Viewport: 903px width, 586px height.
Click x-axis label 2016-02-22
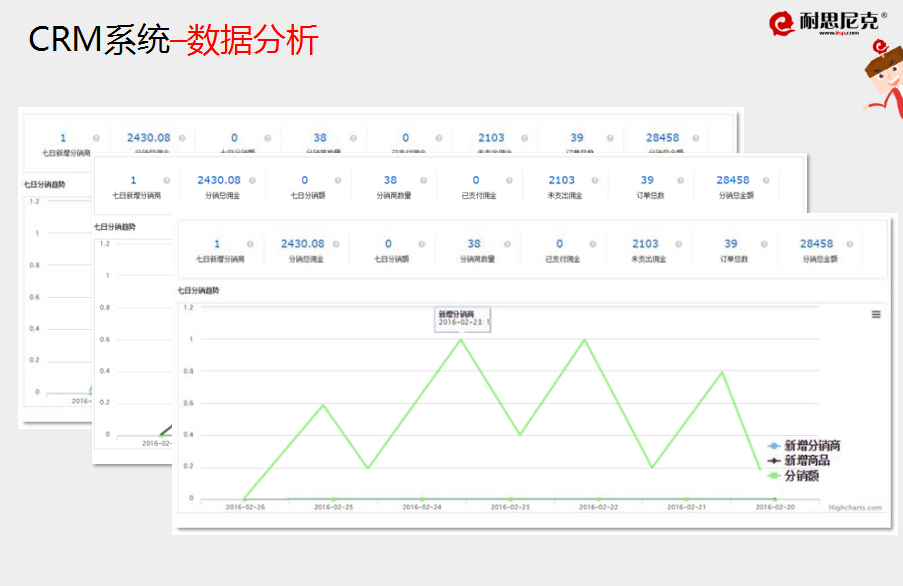tap(598, 507)
